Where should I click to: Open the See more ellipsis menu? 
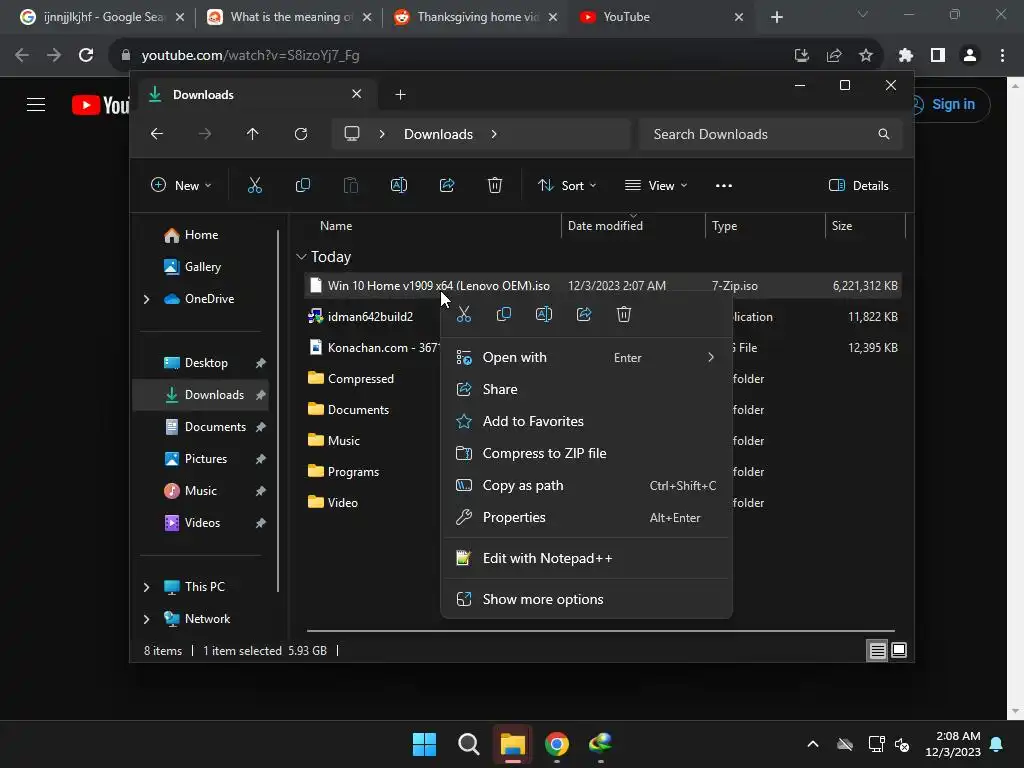[724, 186]
